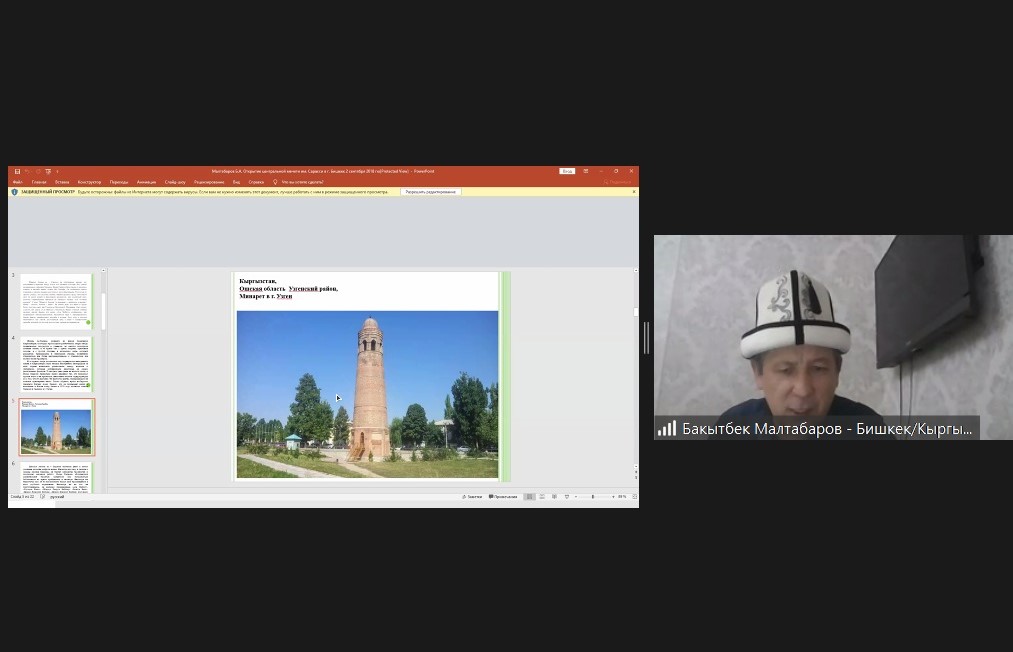Switch to the Анимация tab
Screen dimensions: 1013x652
coord(146,182)
